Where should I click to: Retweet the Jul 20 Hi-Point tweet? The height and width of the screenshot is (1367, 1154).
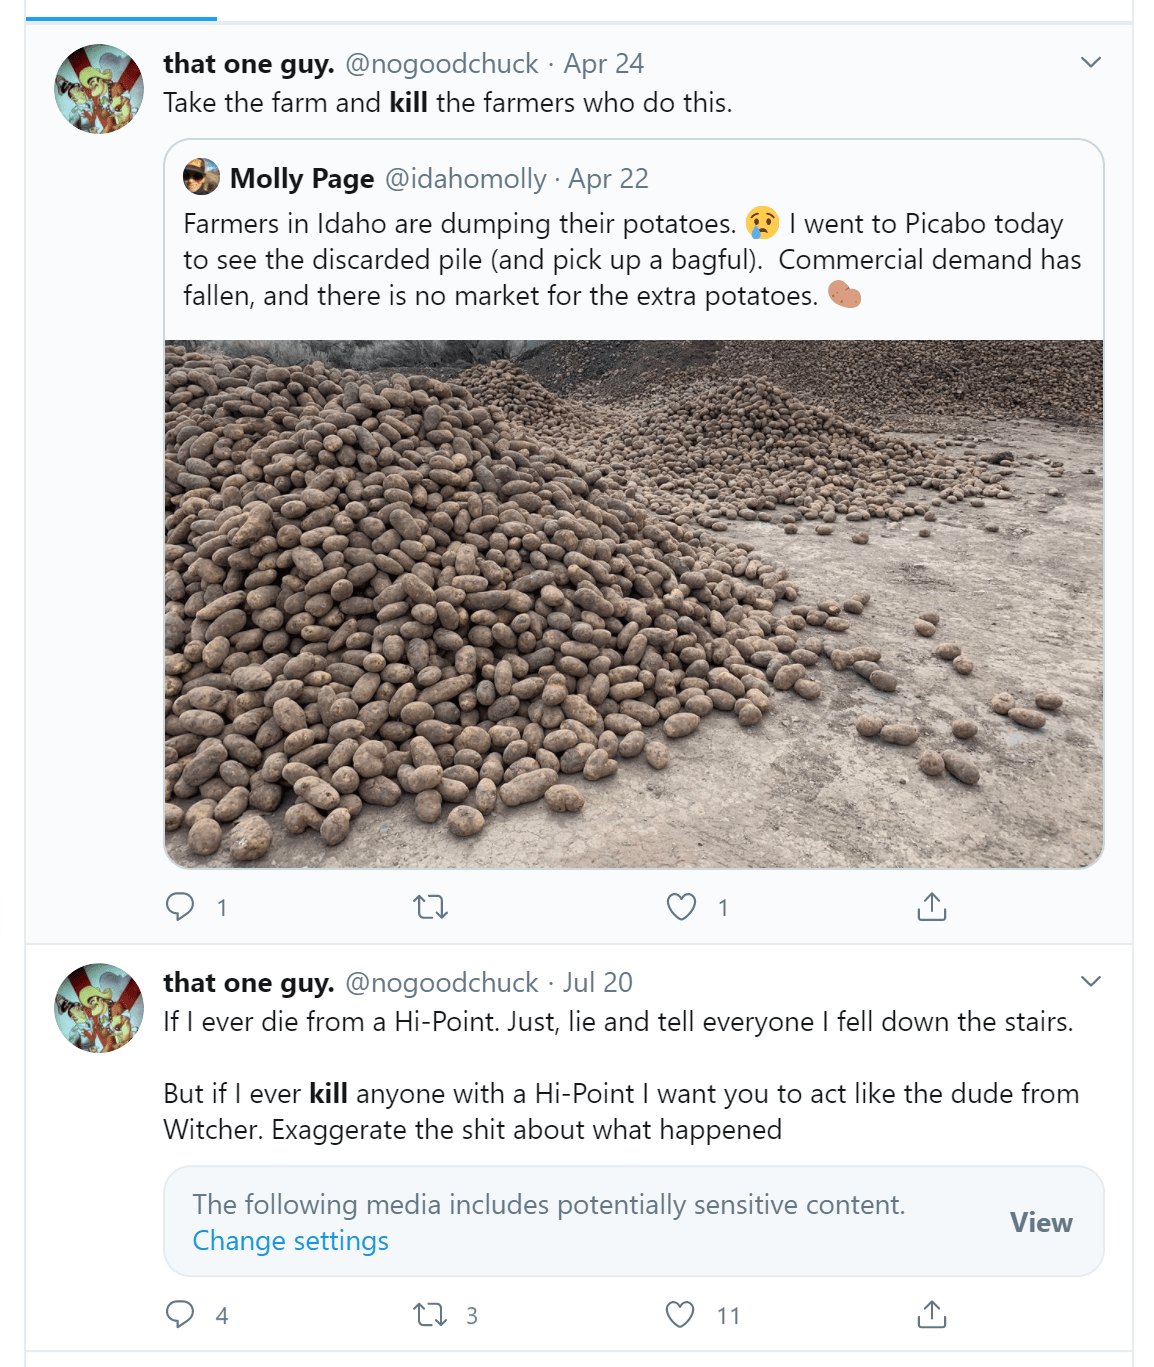[430, 1314]
